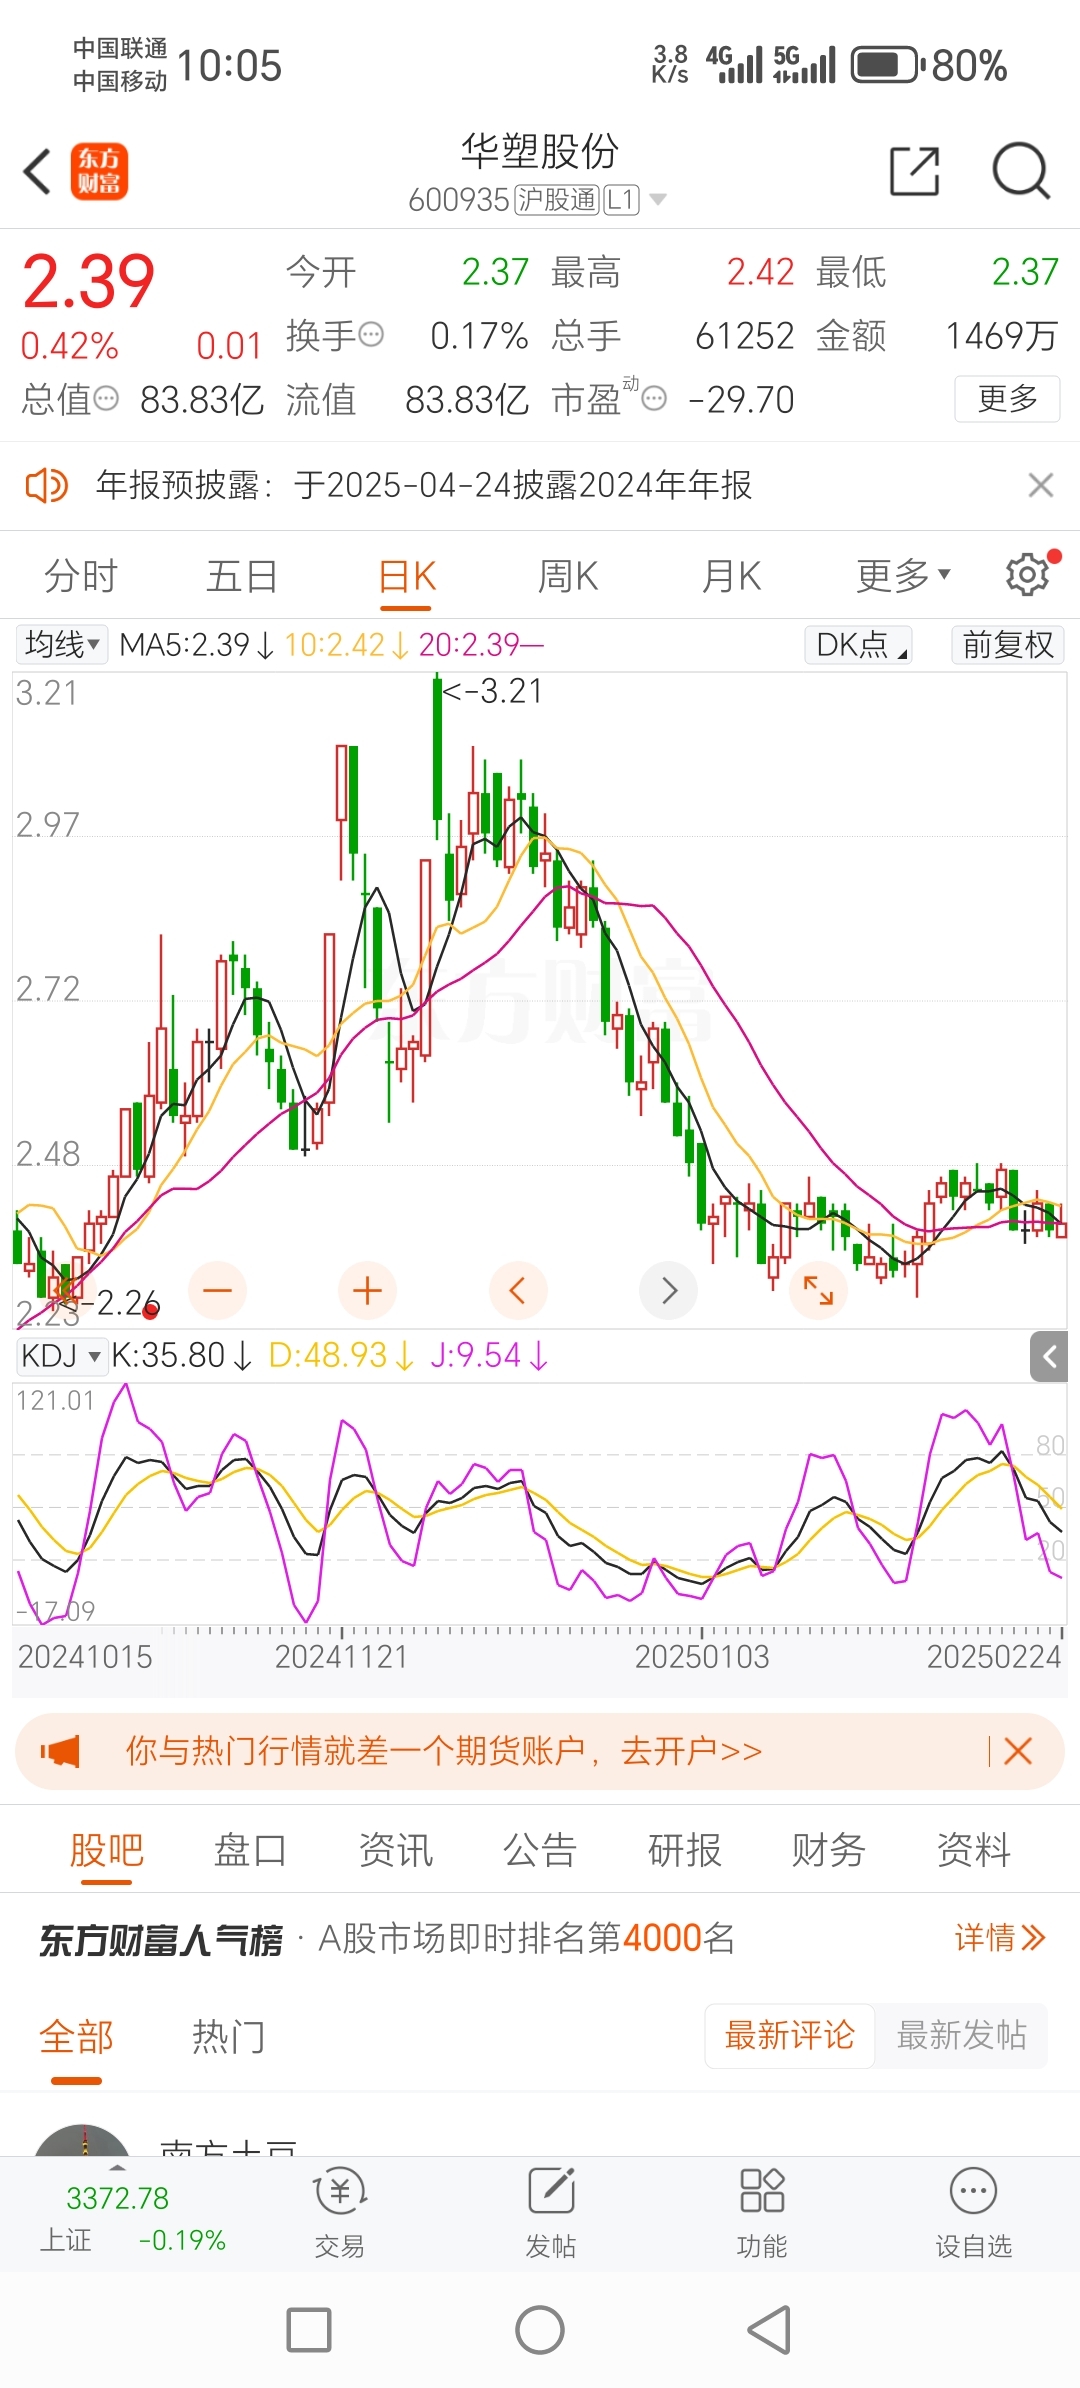Screen dimensions: 1080x2388
Task: Tap the Android recent apps square
Action: 309,2330
